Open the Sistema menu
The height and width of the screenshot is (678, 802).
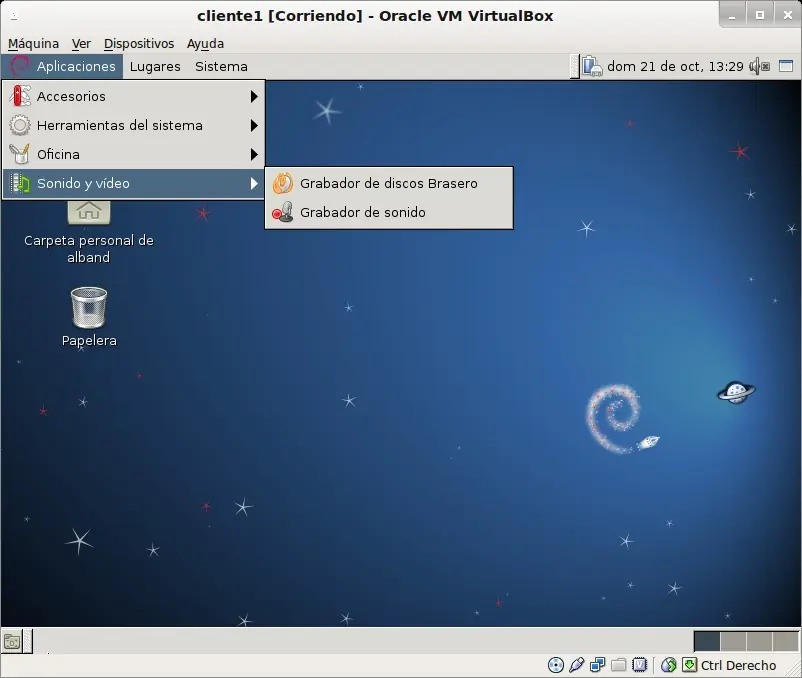pos(221,66)
